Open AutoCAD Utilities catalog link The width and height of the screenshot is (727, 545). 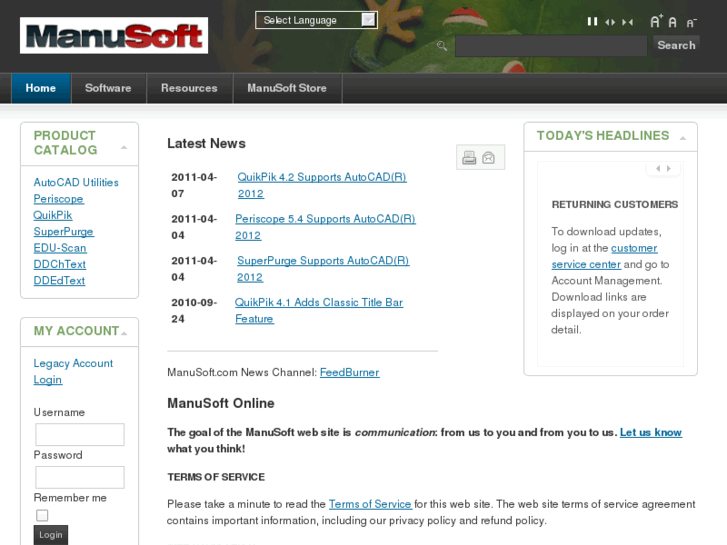tap(76, 182)
